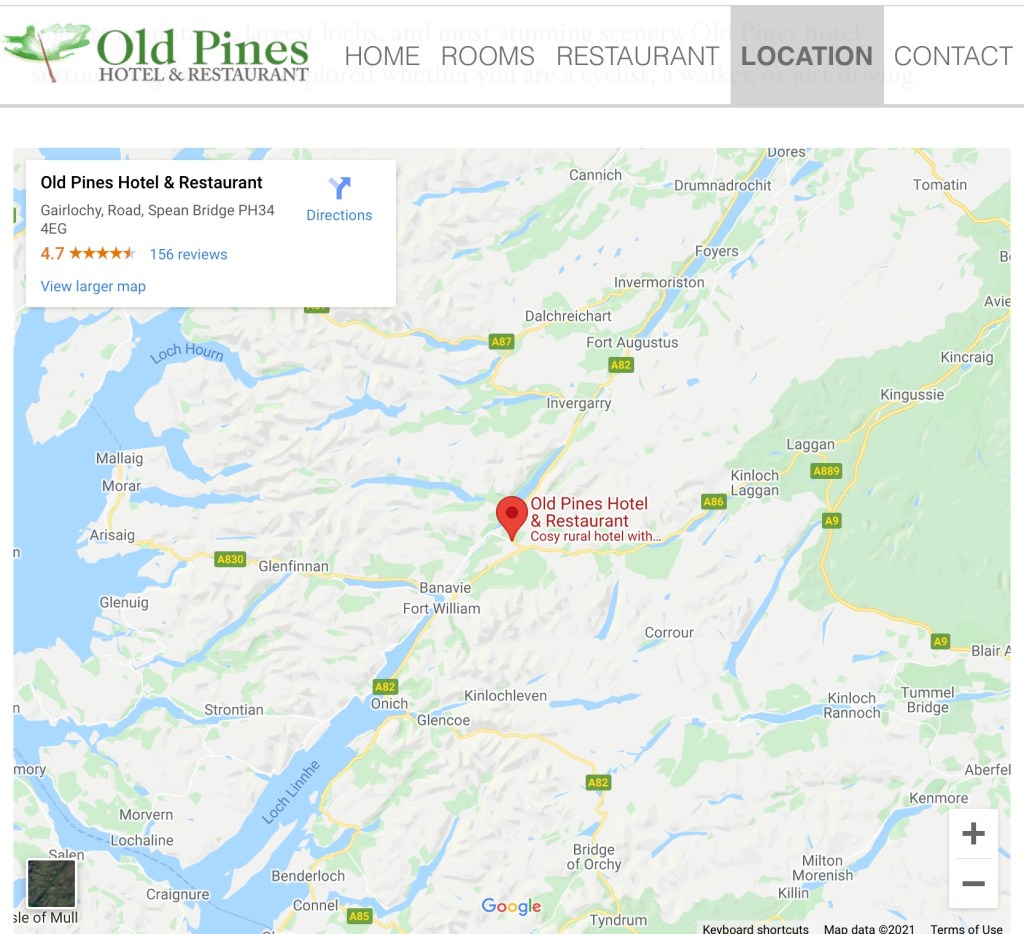
Task: Click the A82 road badge near Fort Augustus
Action: [620, 365]
